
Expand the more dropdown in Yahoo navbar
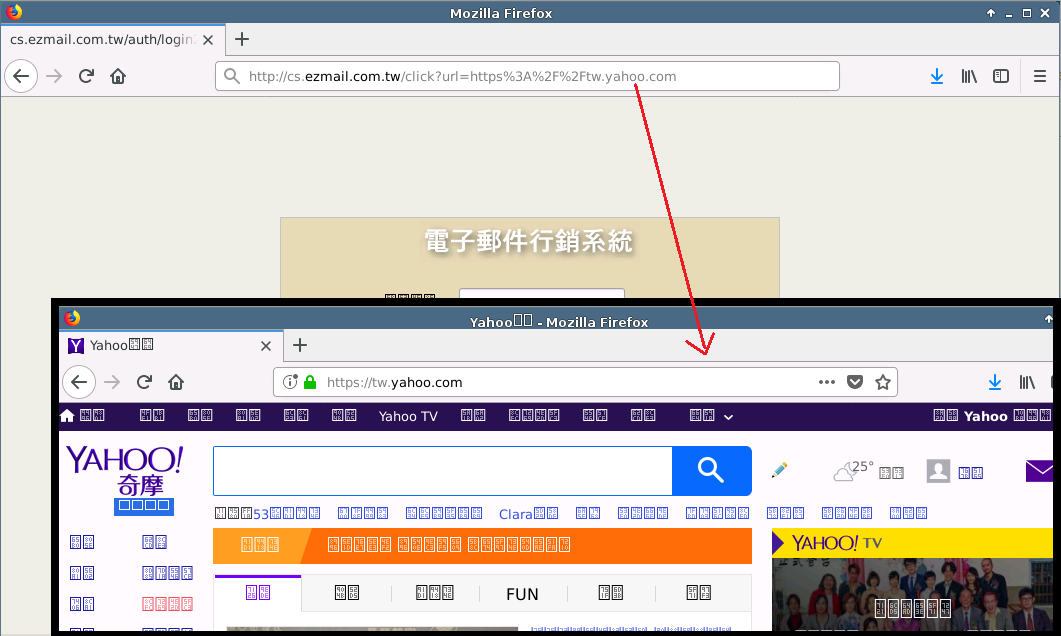tap(728, 417)
